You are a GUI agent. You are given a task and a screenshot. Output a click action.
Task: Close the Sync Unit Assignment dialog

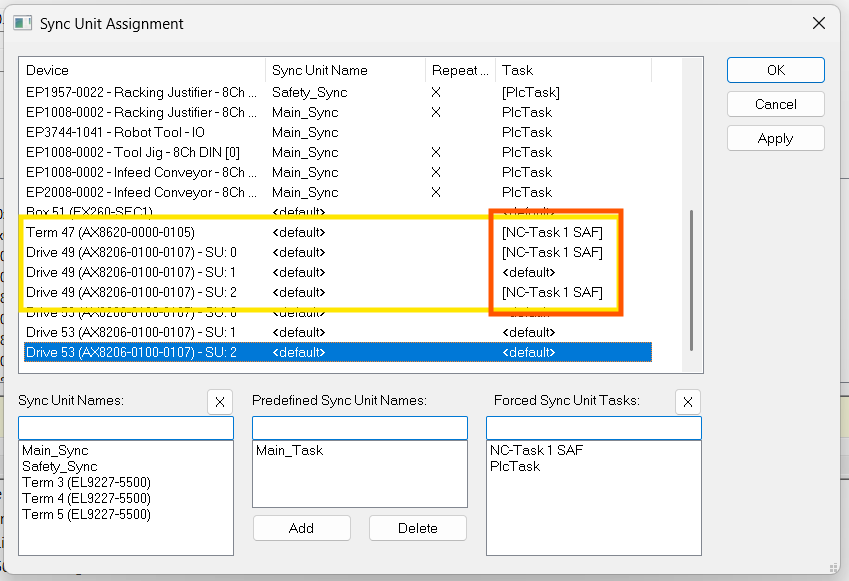pos(819,23)
